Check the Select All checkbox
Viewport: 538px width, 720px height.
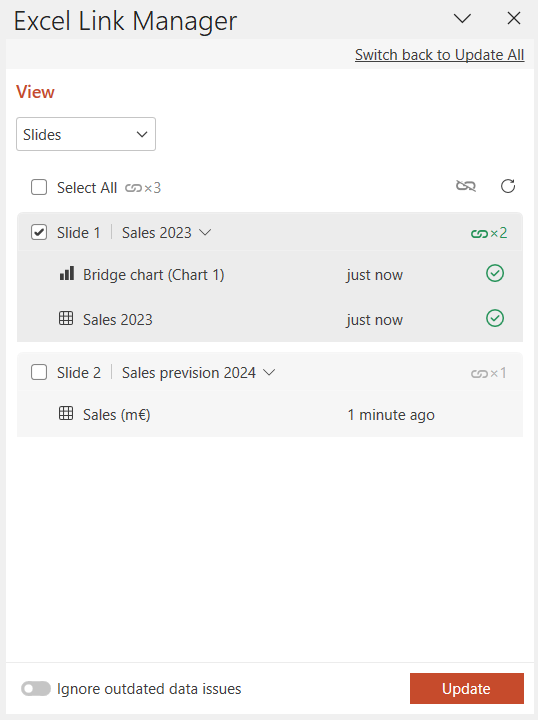coord(39,187)
